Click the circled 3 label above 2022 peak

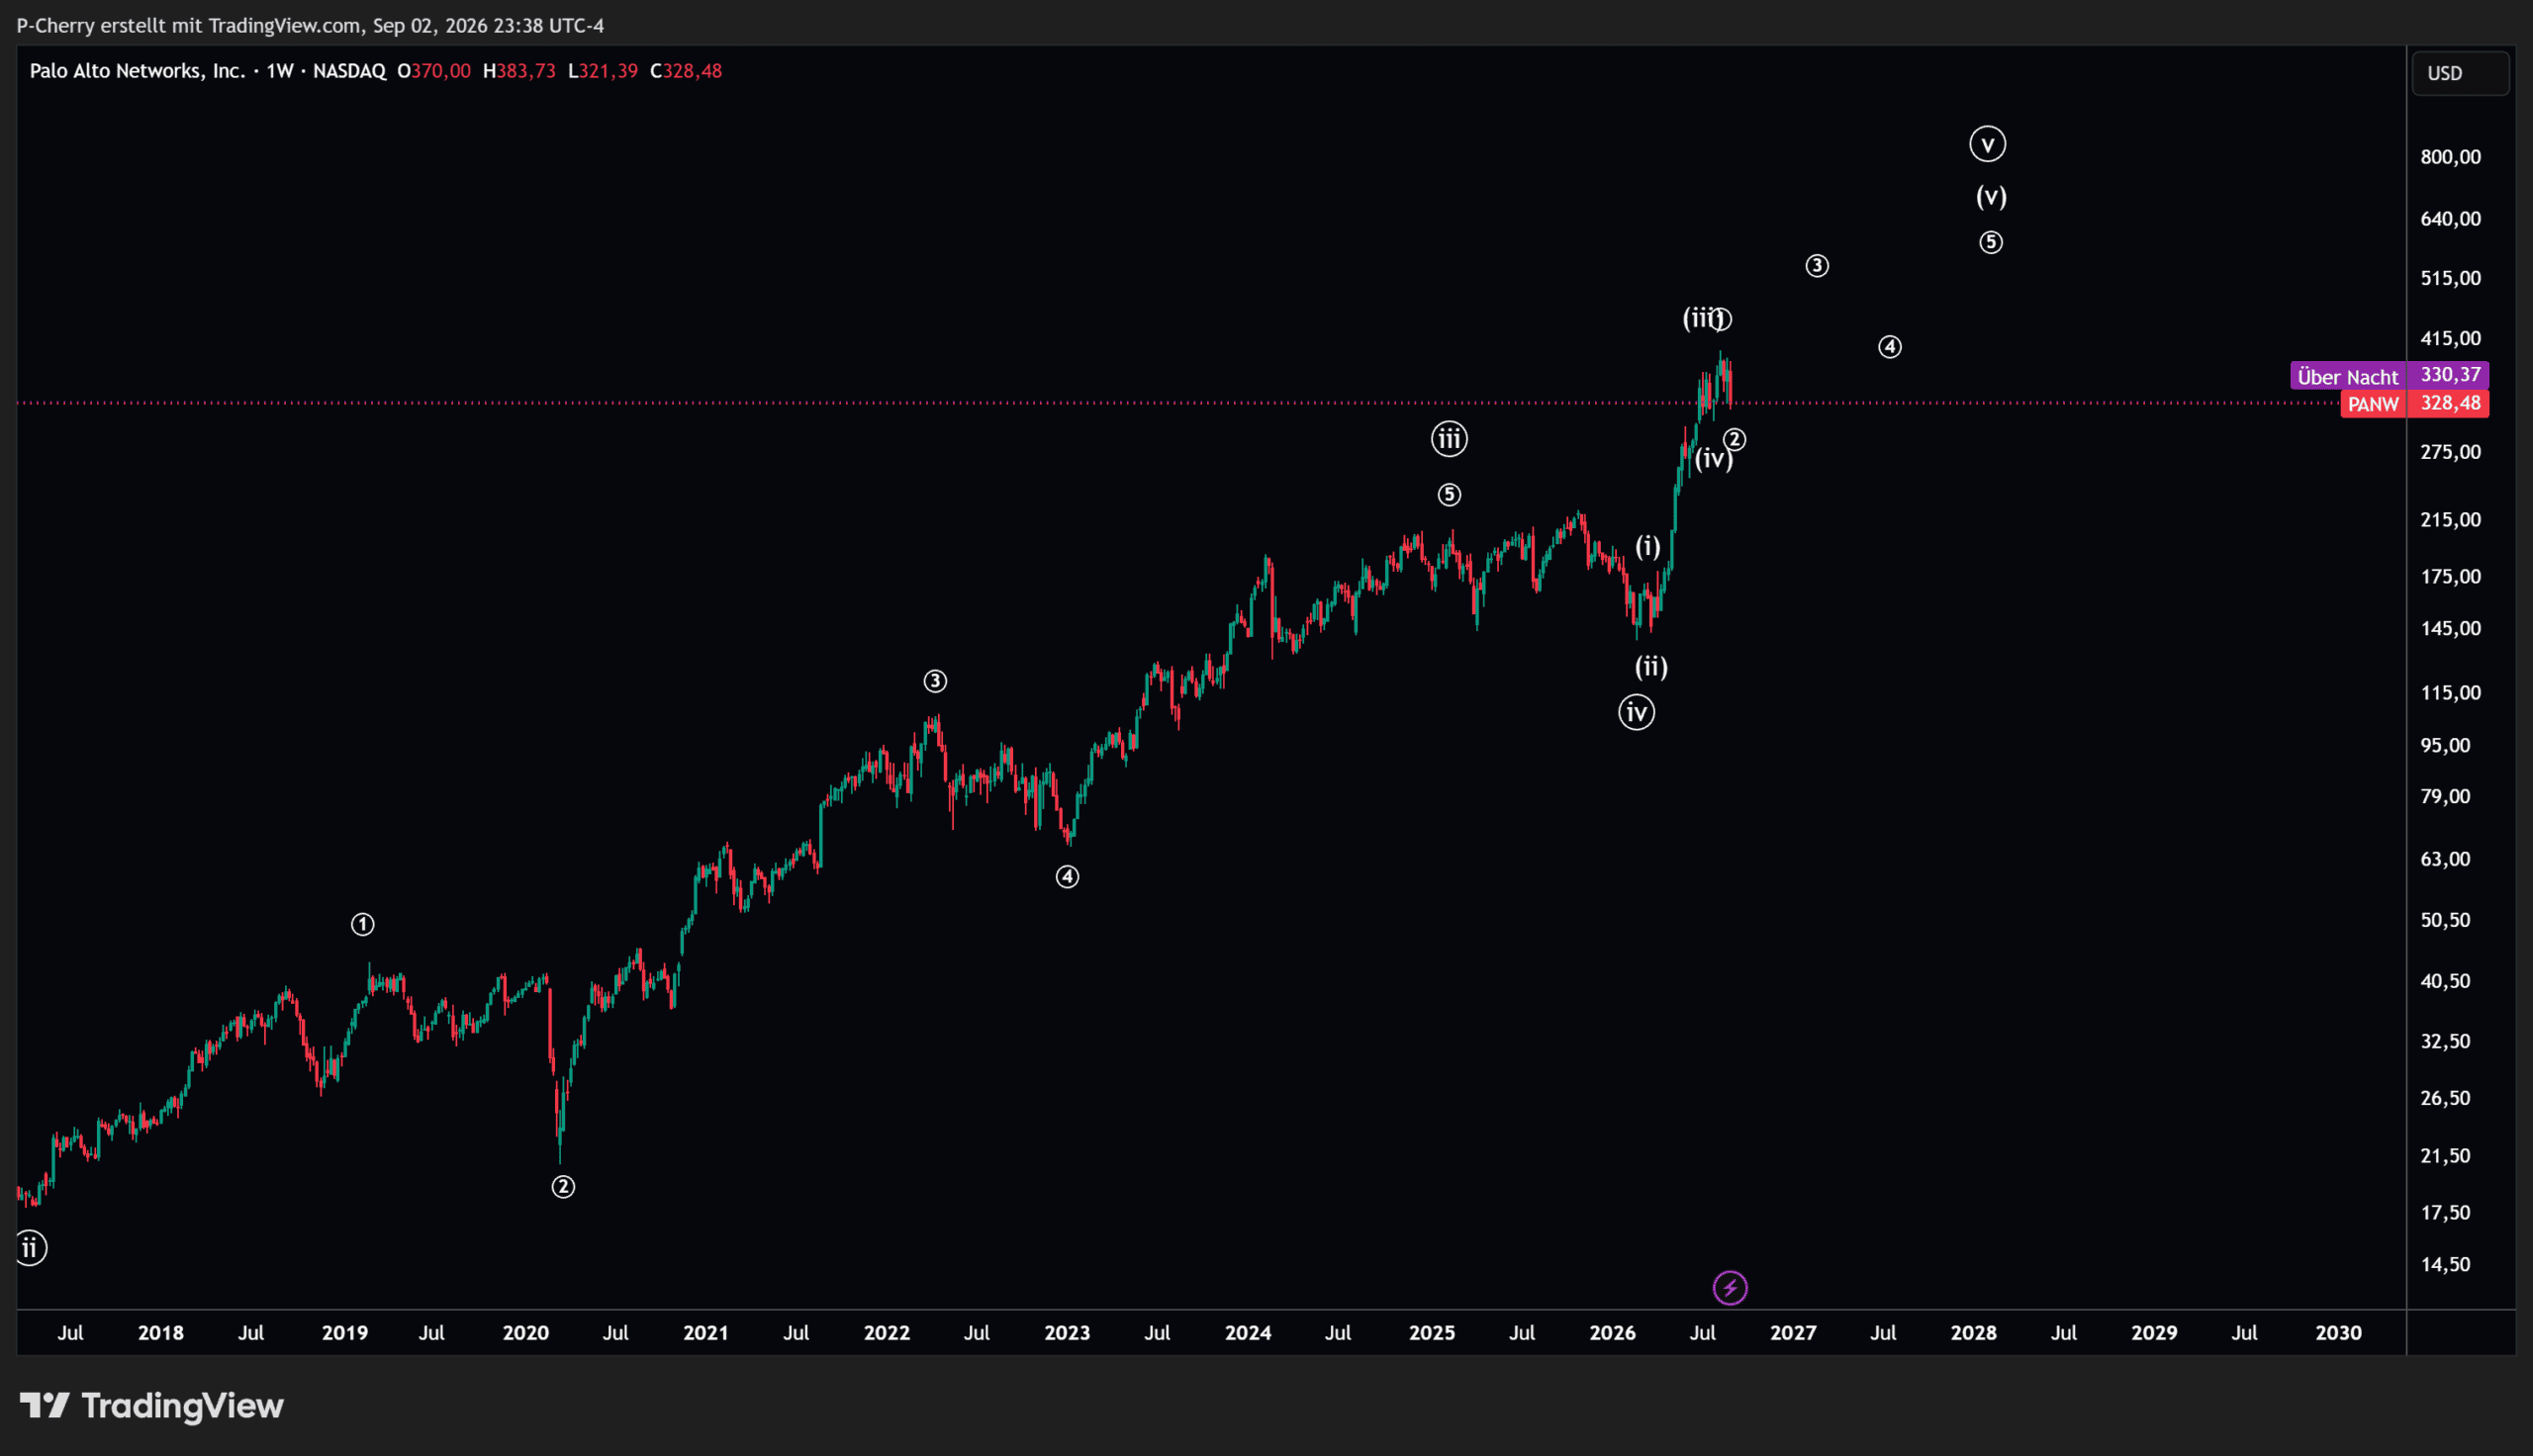pyautogui.click(x=935, y=682)
